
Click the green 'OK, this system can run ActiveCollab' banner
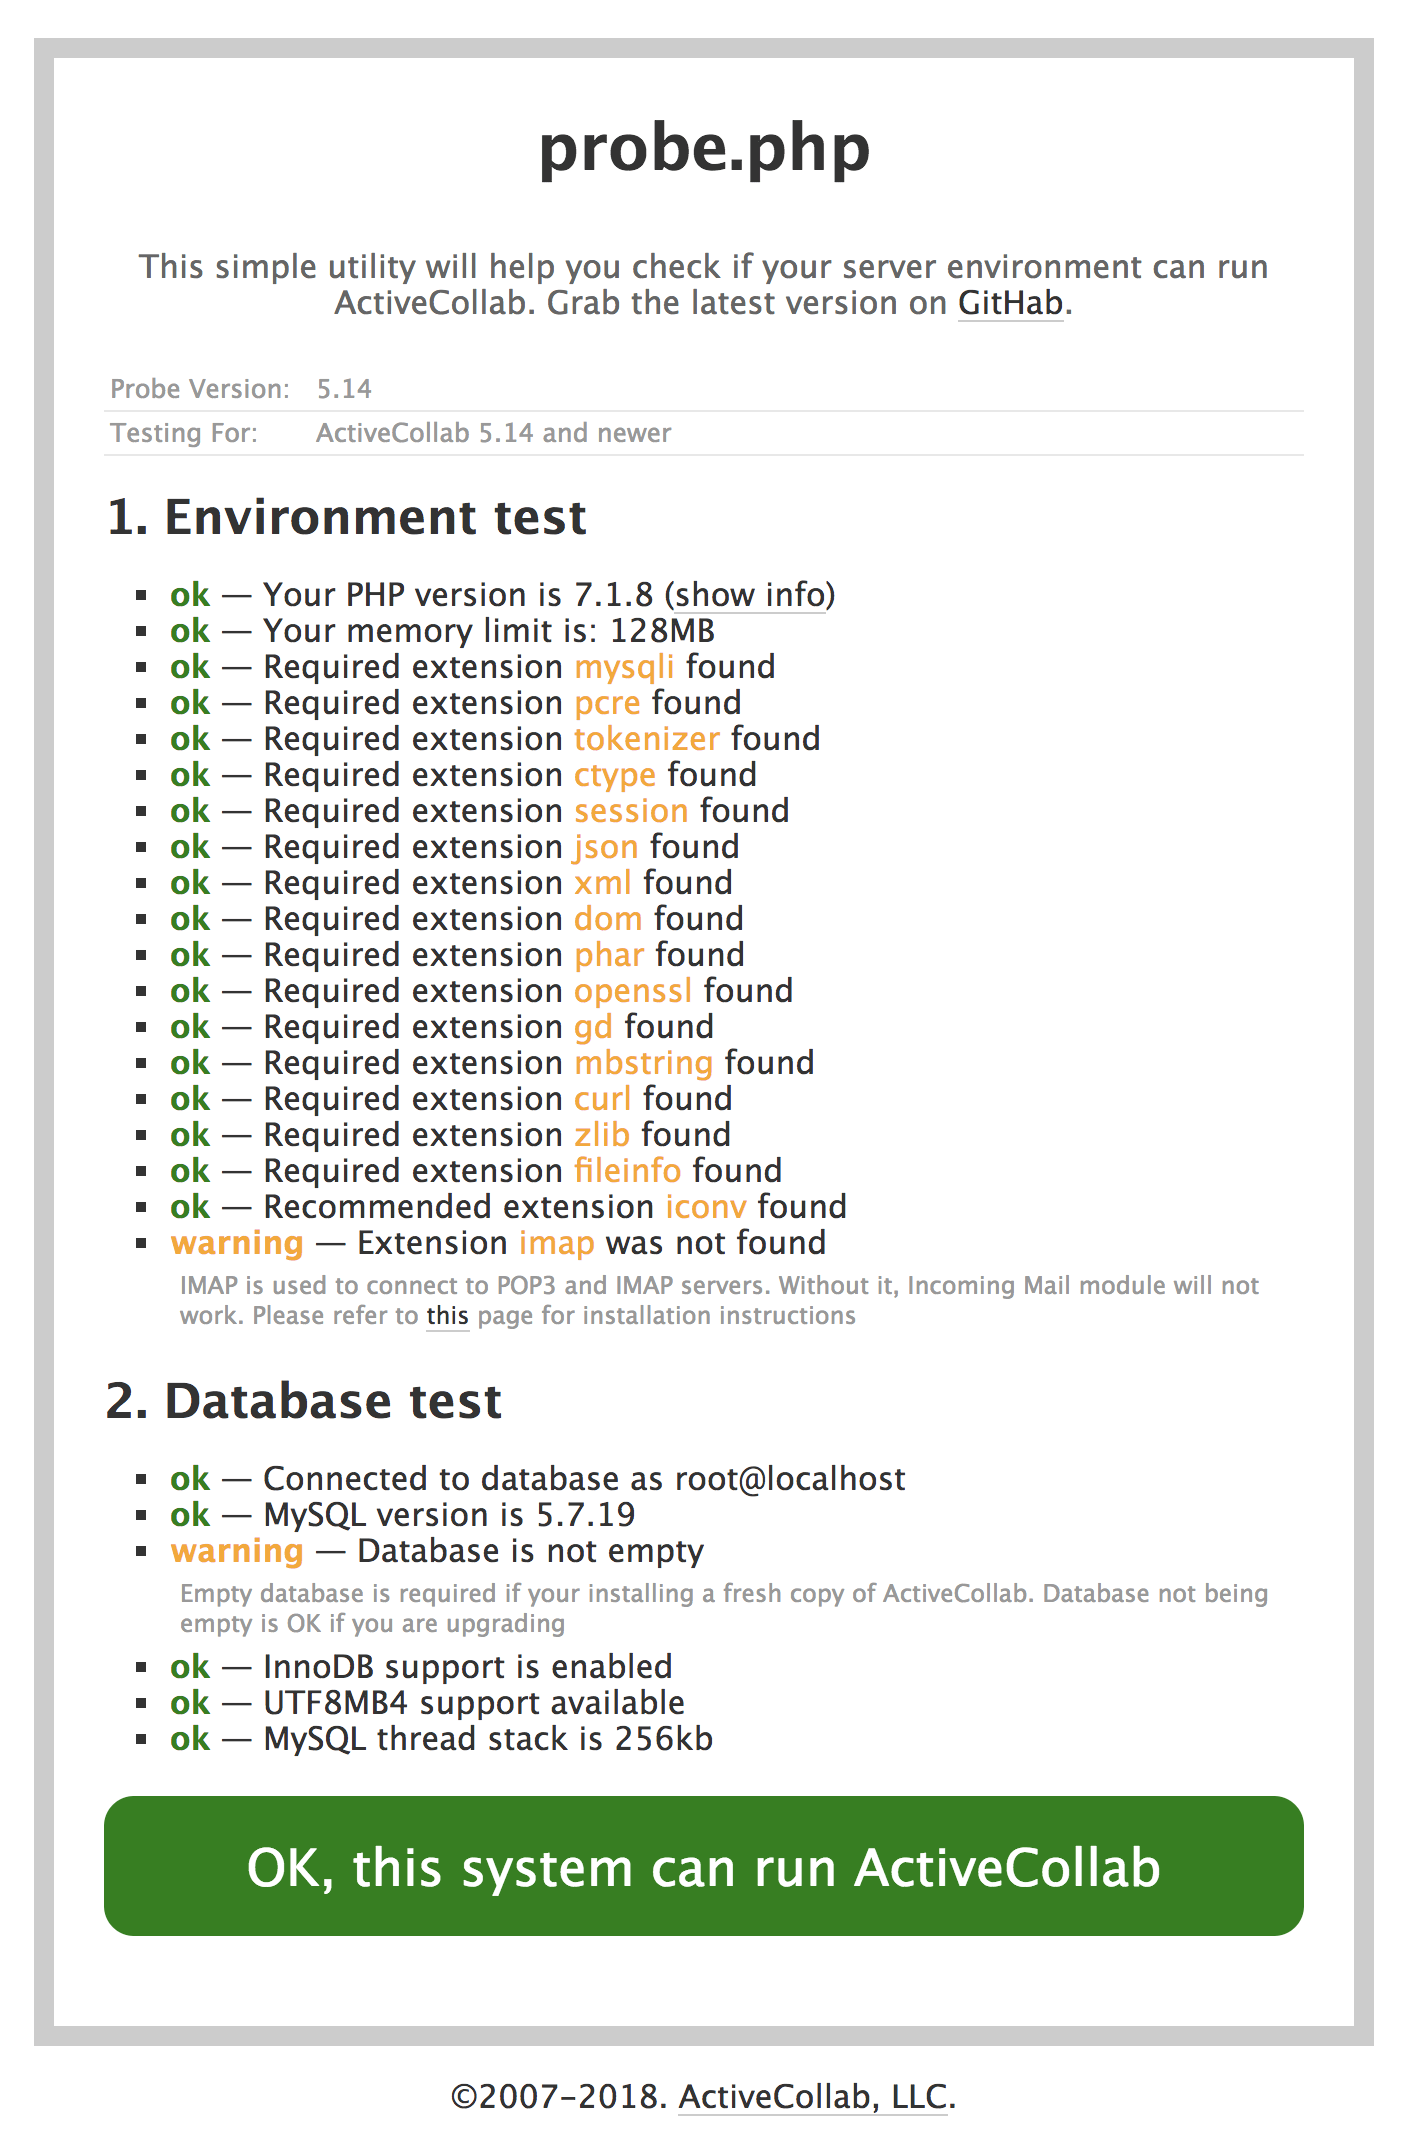pyautogui.click(x=703, y=1866)
